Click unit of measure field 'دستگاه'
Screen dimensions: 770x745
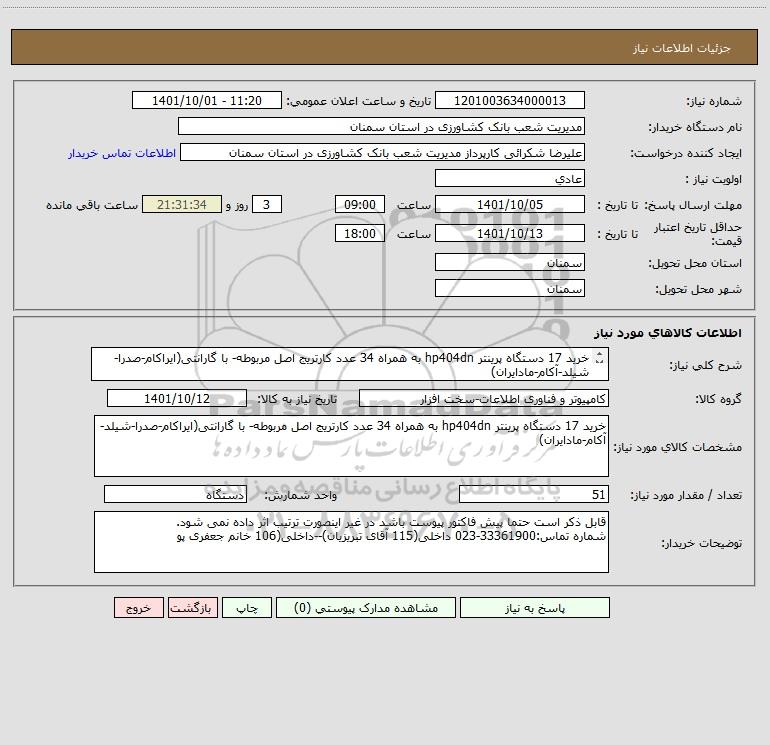(175, 494)
